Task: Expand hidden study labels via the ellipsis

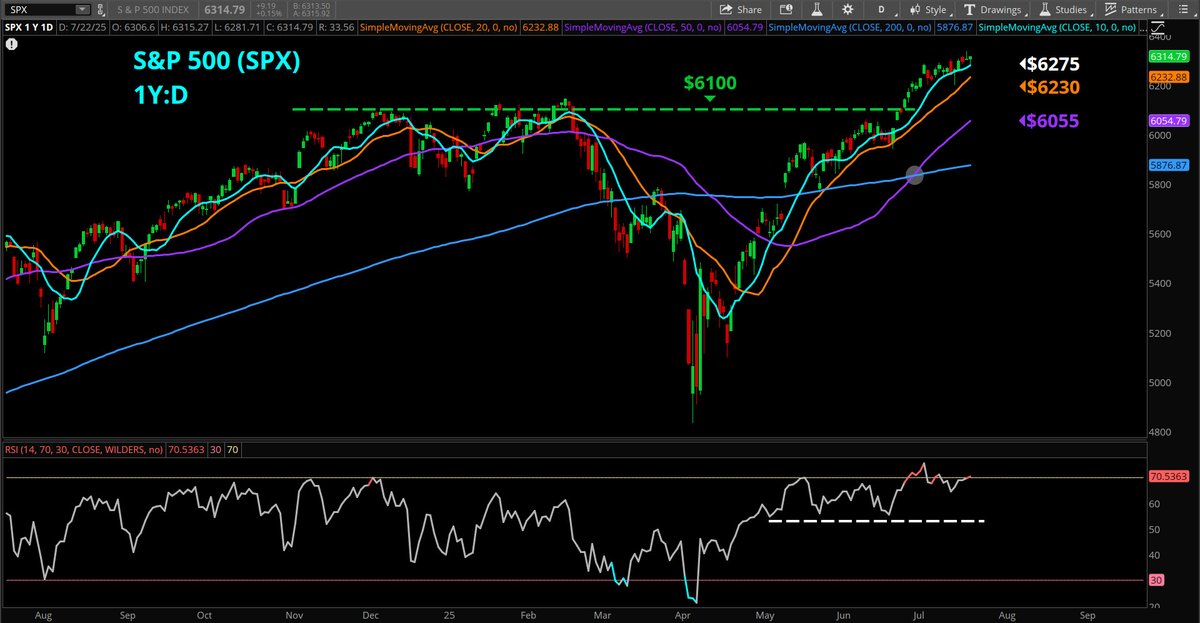Action: [x=1143, y=28]
